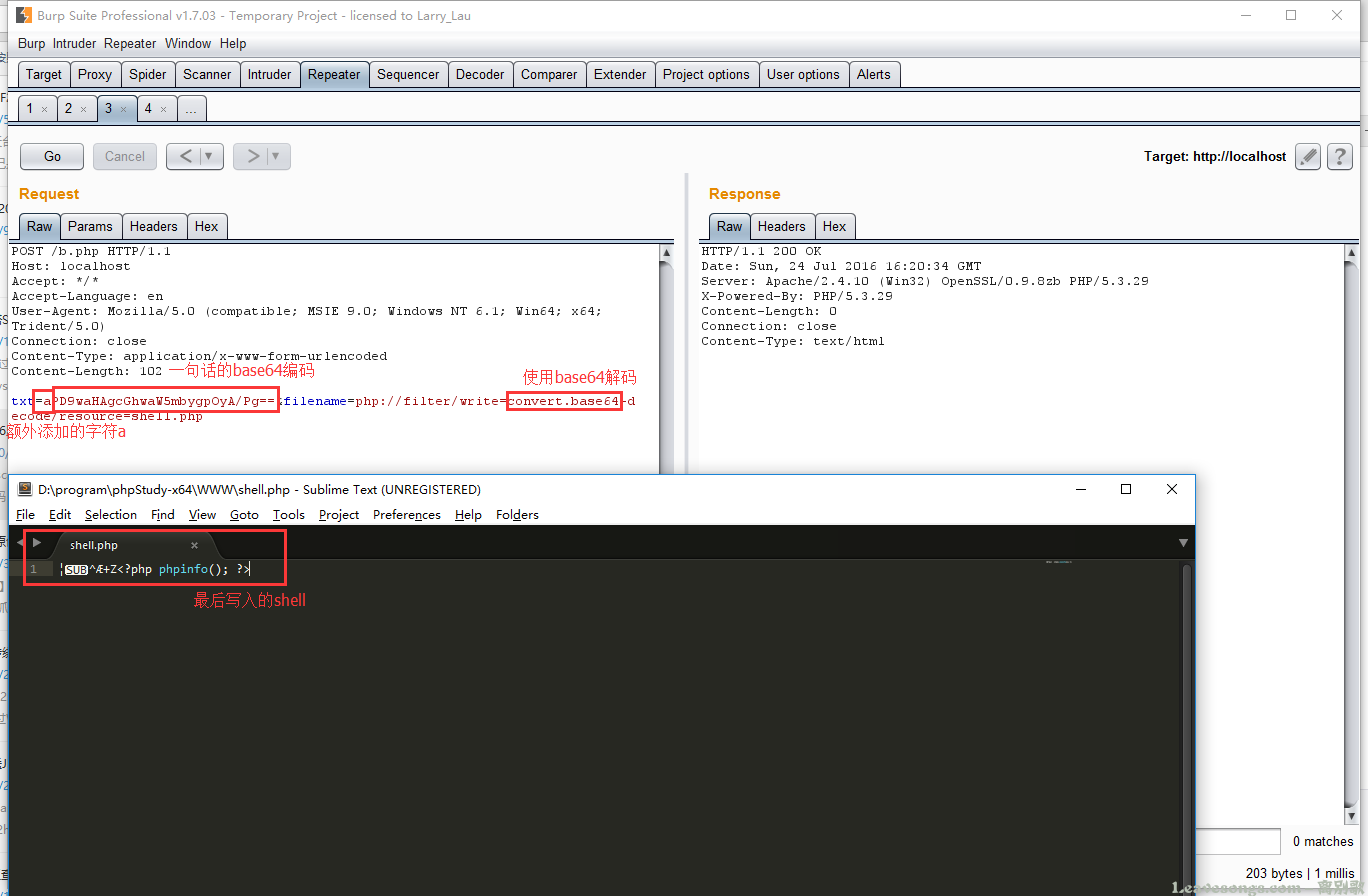
Task: Open Repeater help question mark icon
Action: click(1339, 156)
